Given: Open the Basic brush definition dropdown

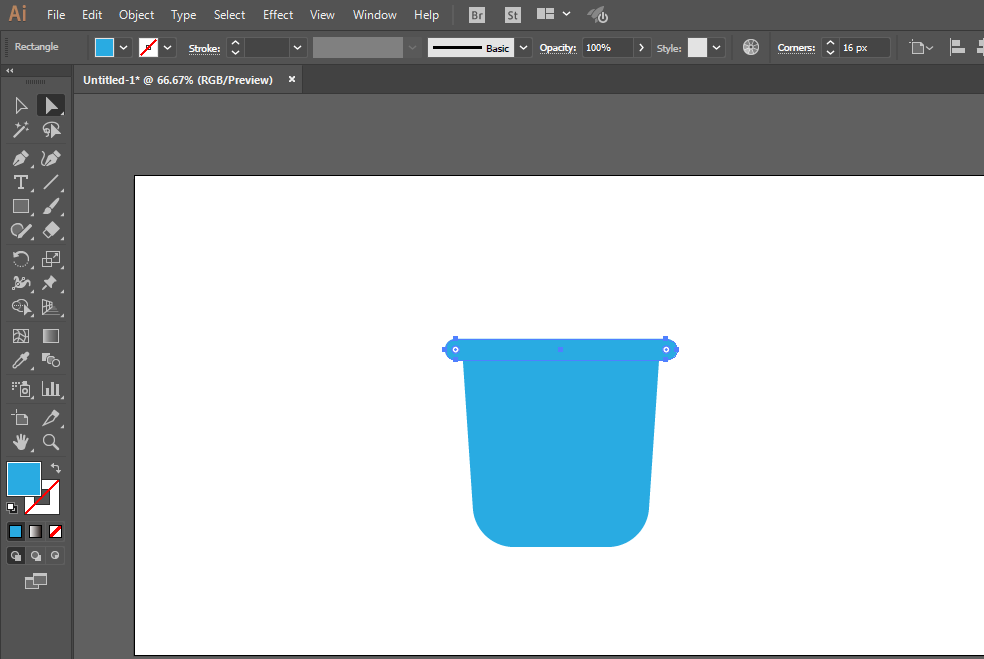Looking at the screenshot, I should click(523, 47).
